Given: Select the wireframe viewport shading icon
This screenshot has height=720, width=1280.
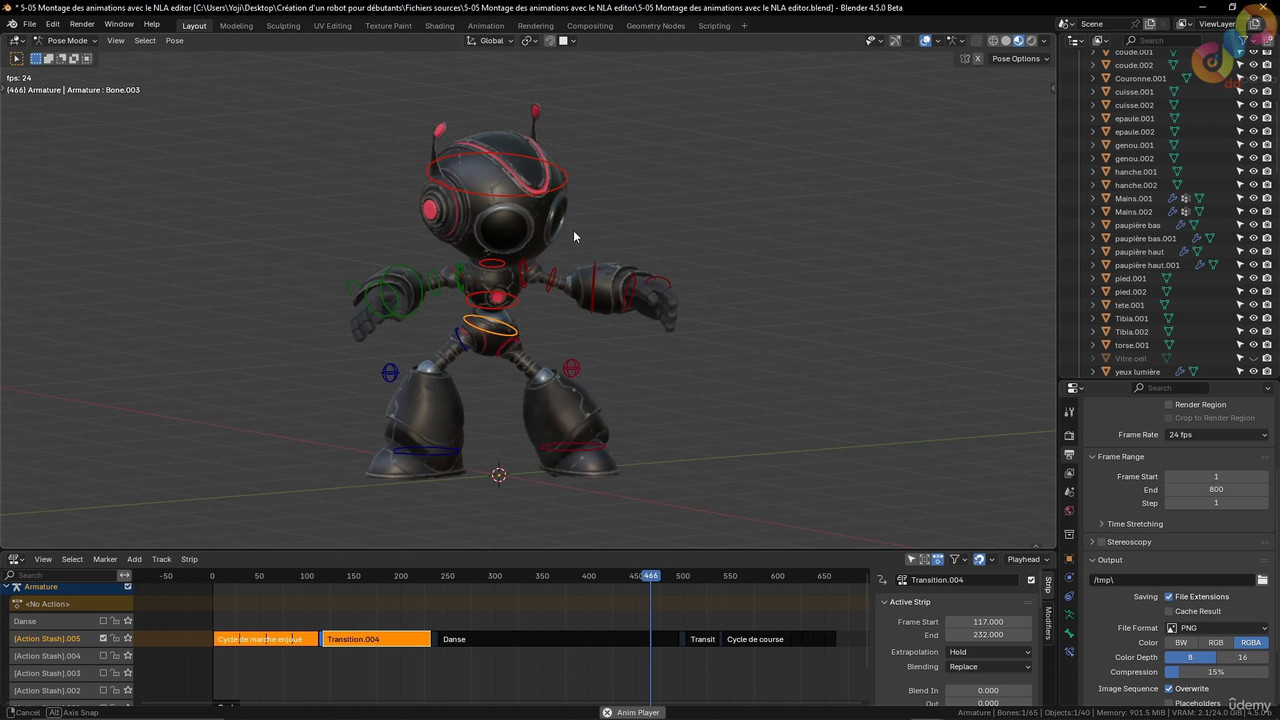Looking at the screenshot, I should [993, 41].
